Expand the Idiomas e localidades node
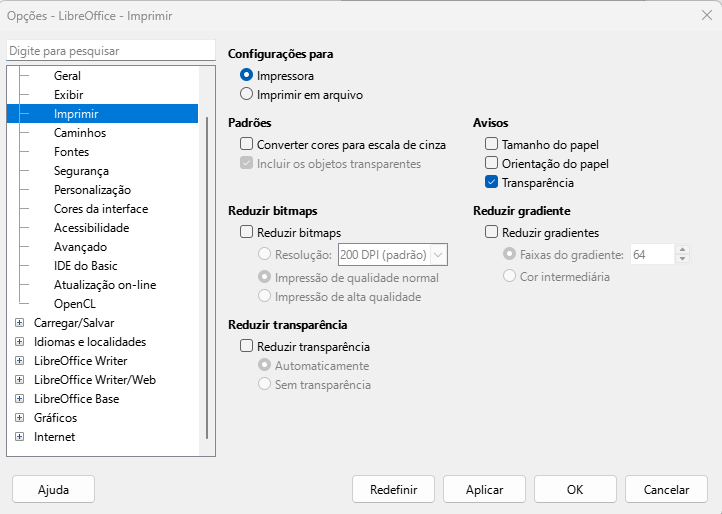722x514 pixels. 19,342
